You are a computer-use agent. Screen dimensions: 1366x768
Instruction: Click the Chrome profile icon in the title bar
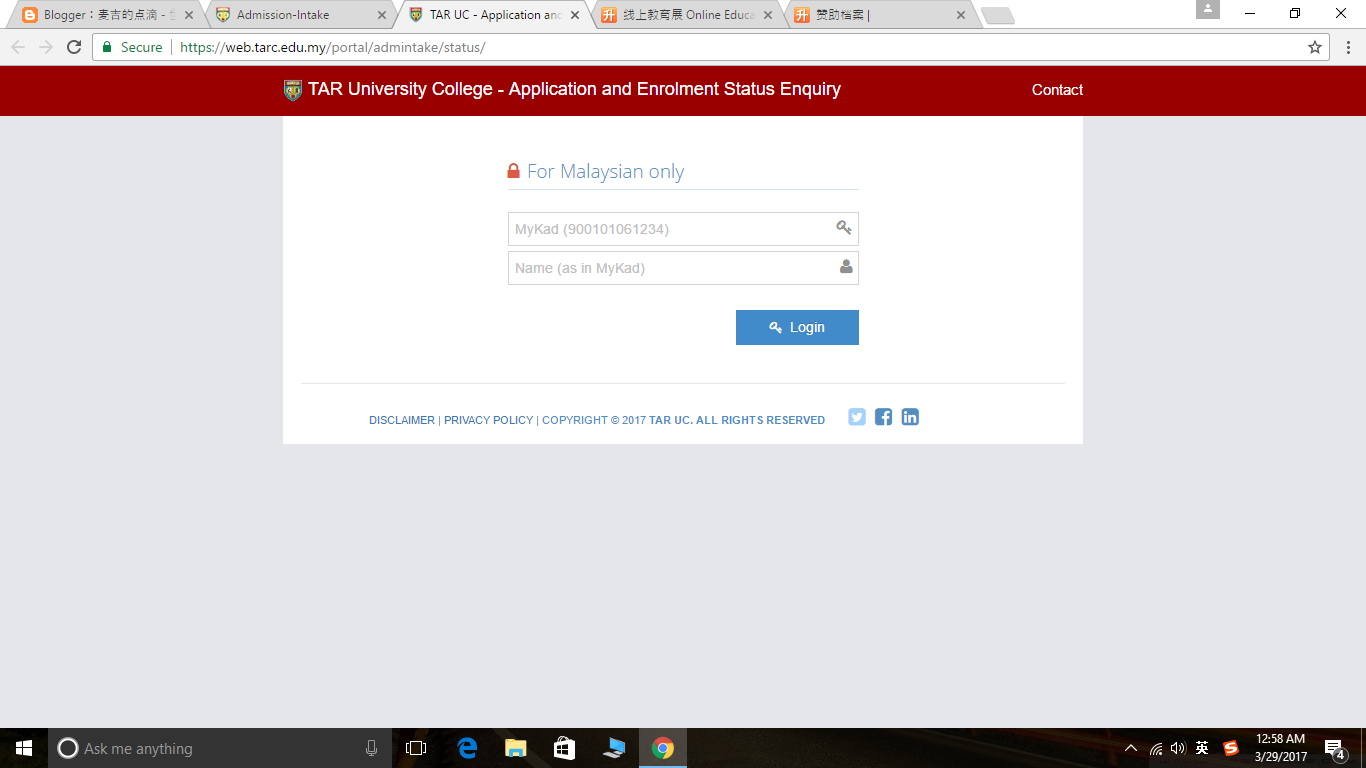(1208, 9)
